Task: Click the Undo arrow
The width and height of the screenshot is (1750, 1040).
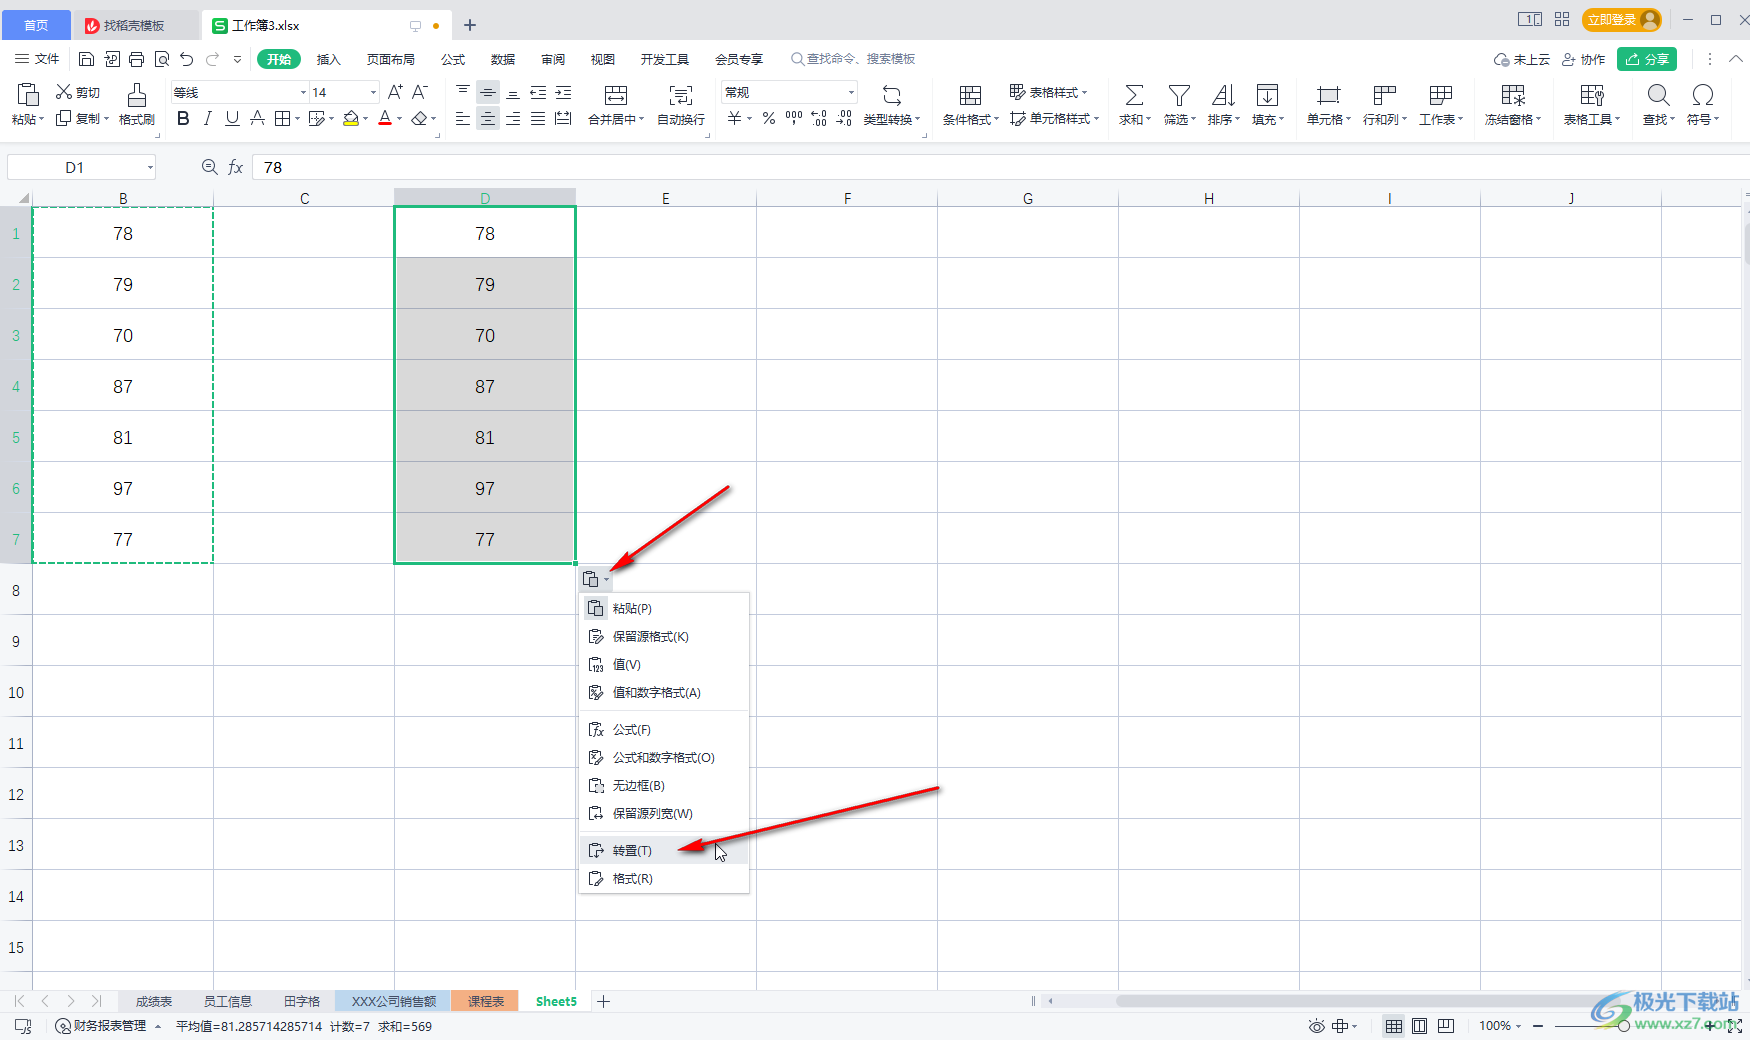Action: pyautogui.click(x=186, y=59)
